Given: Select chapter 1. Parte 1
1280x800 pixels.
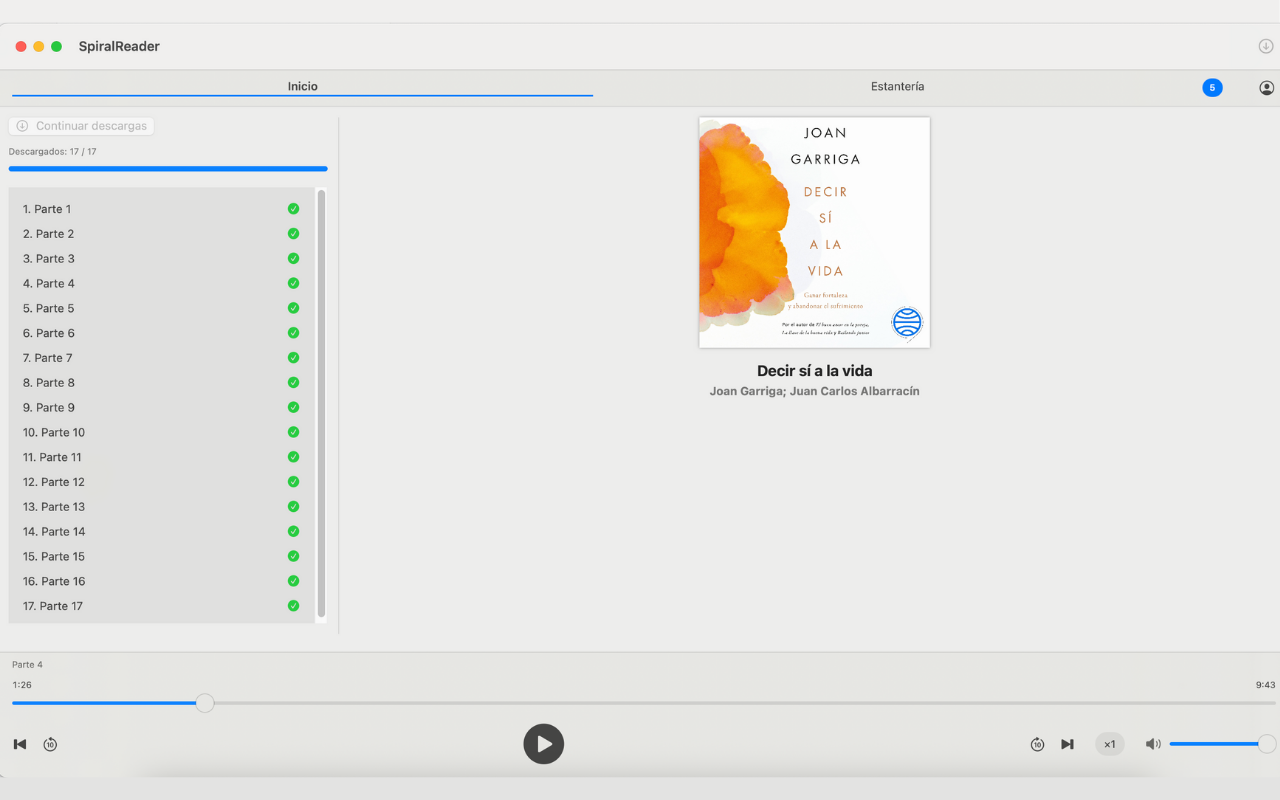Looking at the screenshot, I should [x=162, y=209].
